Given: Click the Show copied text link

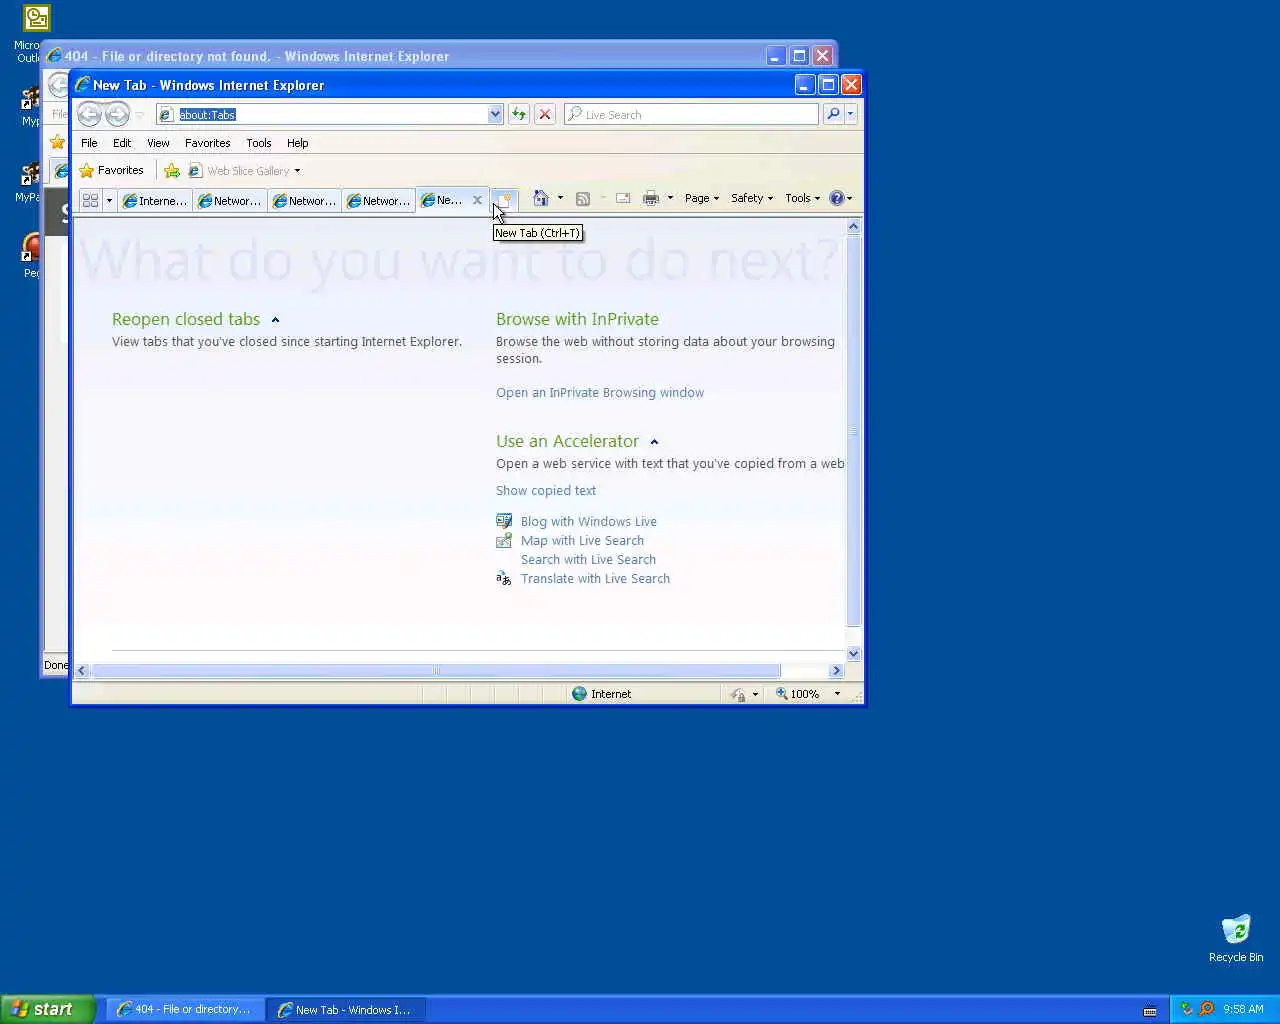Looking at the screenshot, I should point(546,491).
